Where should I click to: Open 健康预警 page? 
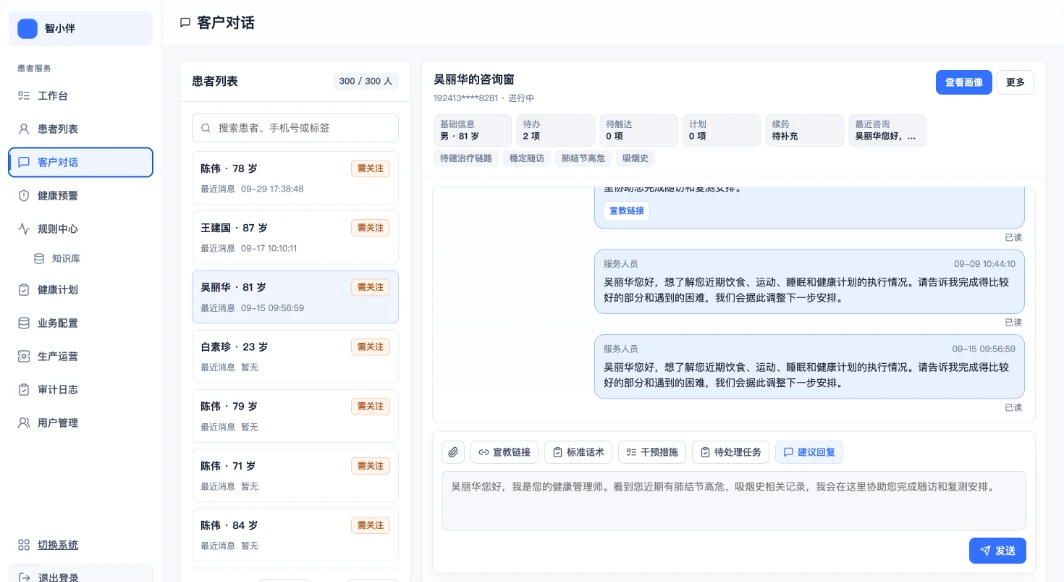point(81,195)
